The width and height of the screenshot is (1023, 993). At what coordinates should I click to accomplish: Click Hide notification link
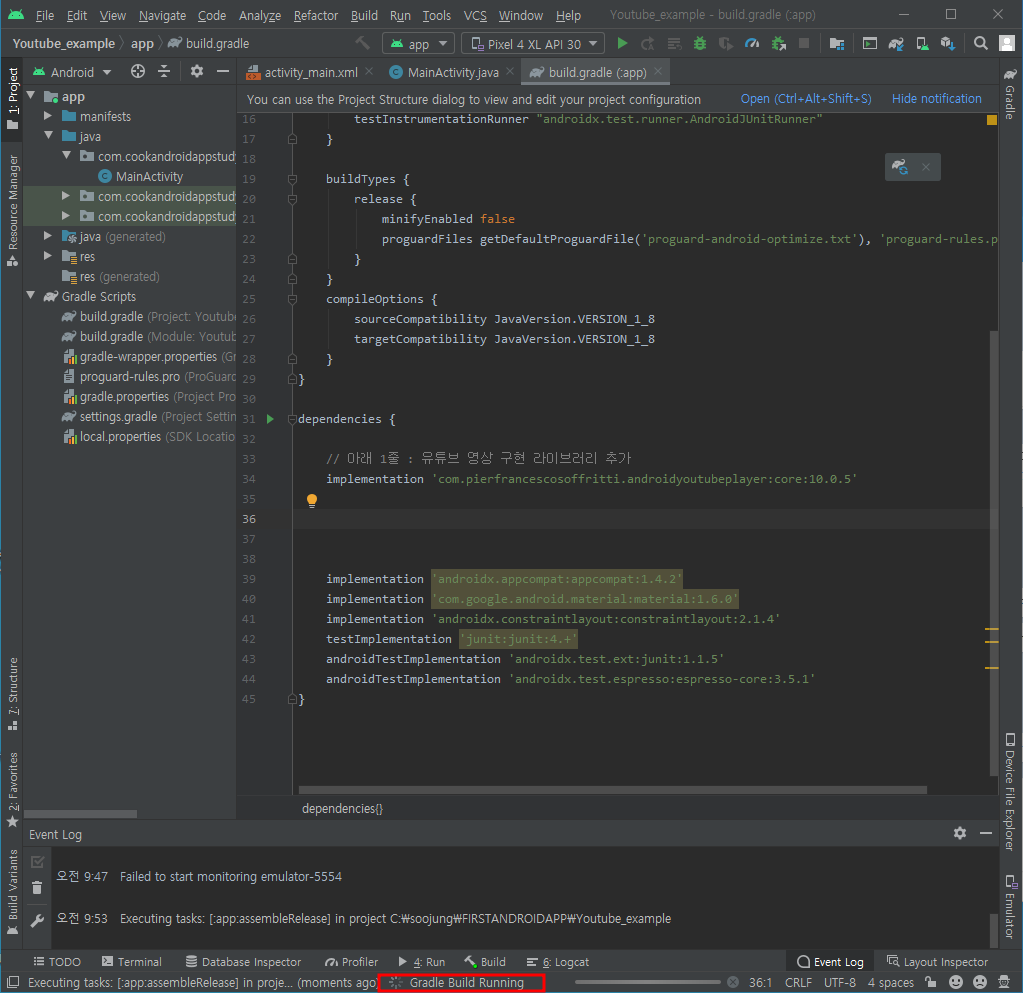[x=936, y=99]
